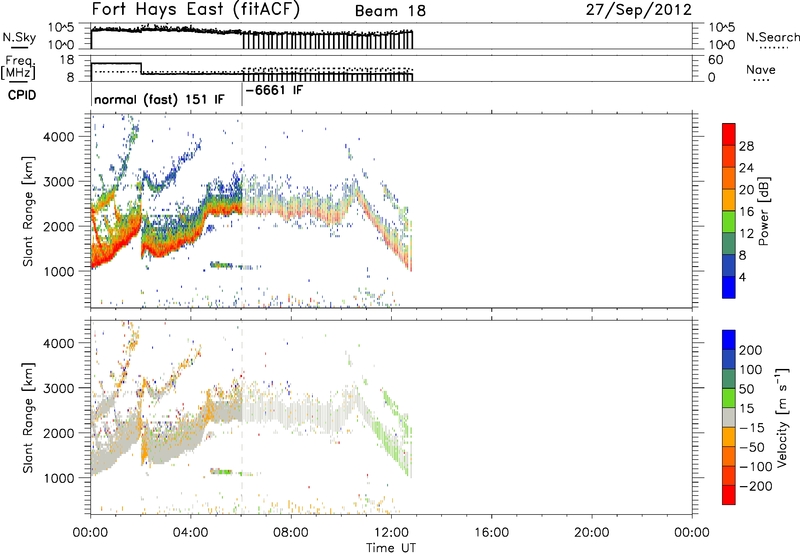Screen dimensions: 800x554
Task: Click the '28' tick on Power colorbar
Action: pyautogui.click(x=746, y=146)
